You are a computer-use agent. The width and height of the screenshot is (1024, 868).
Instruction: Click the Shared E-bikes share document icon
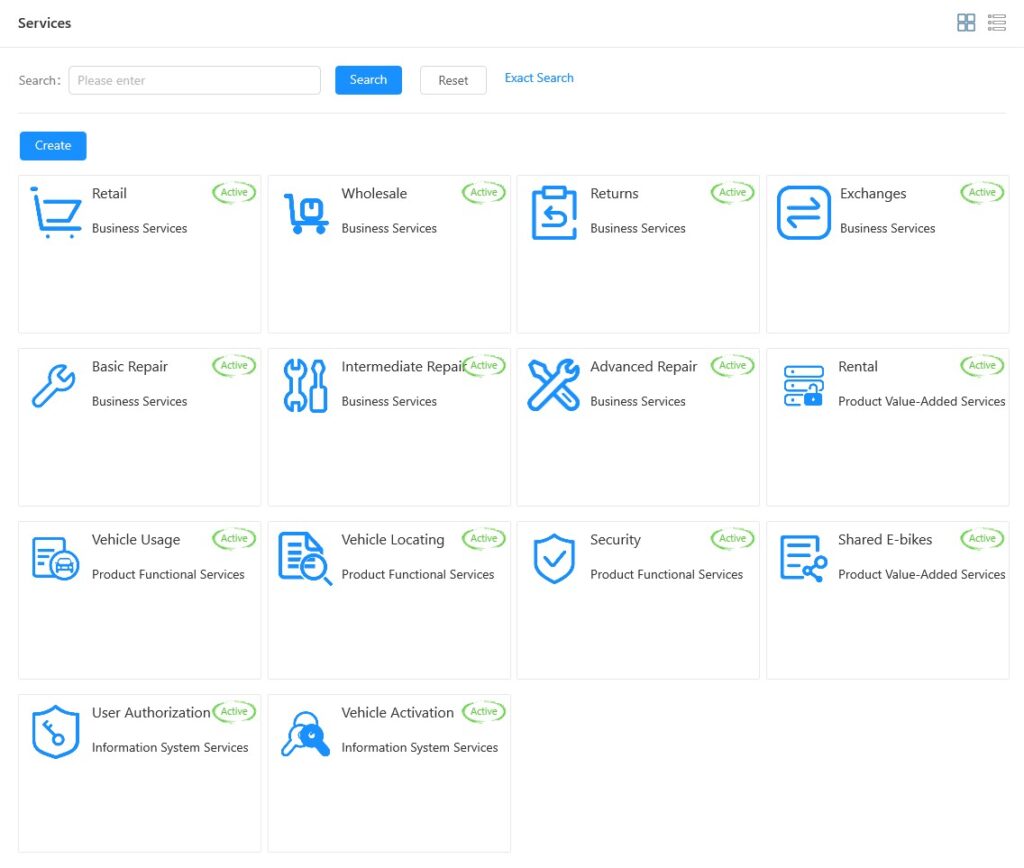pos(804,558)
